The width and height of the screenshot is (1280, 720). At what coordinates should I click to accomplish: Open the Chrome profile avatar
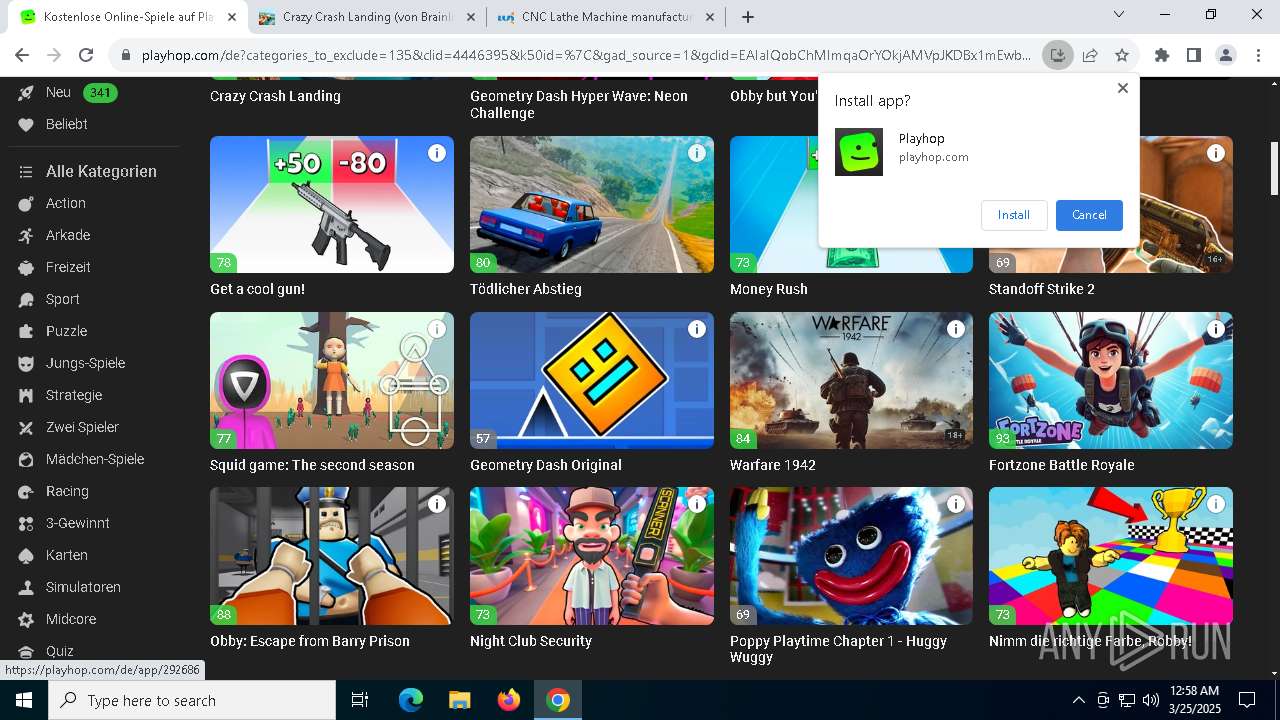click(1225, 55)
